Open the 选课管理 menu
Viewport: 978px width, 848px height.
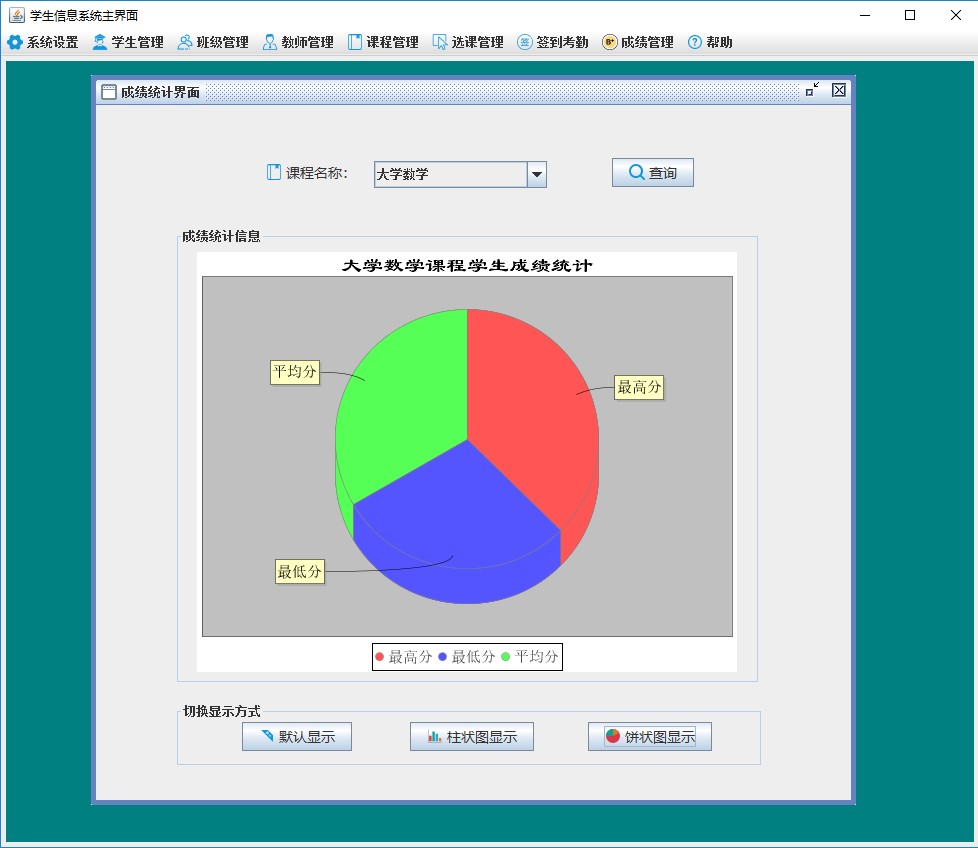(x=468, y=42)
